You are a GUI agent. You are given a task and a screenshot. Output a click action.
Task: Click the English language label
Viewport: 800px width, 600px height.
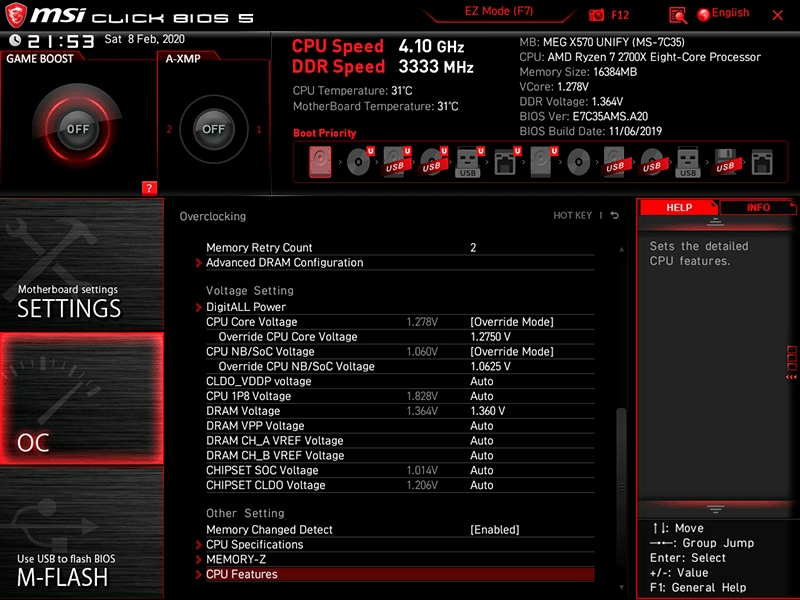[x=730, y=13]
